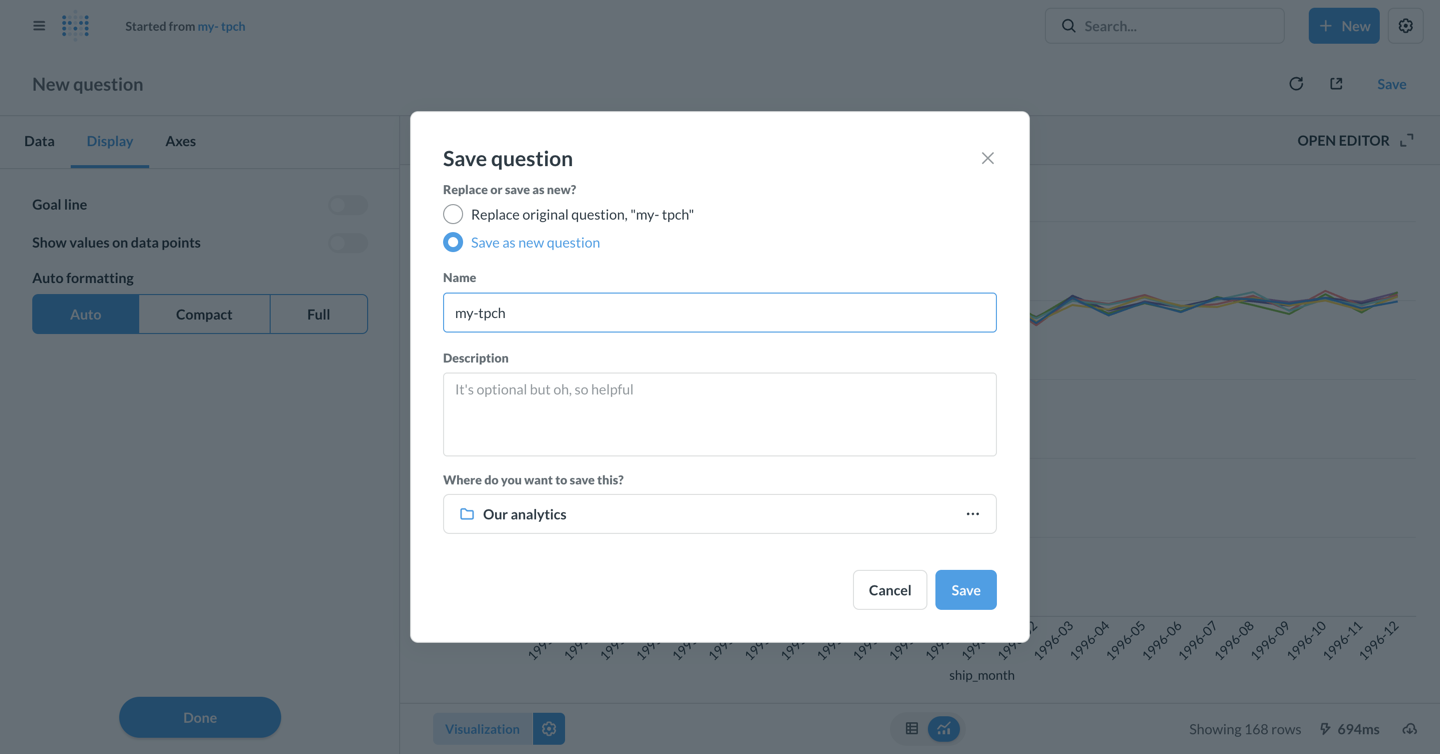Click the open-in-new-window share icon
The image size is (1440, 754).
coord(1336,84)
